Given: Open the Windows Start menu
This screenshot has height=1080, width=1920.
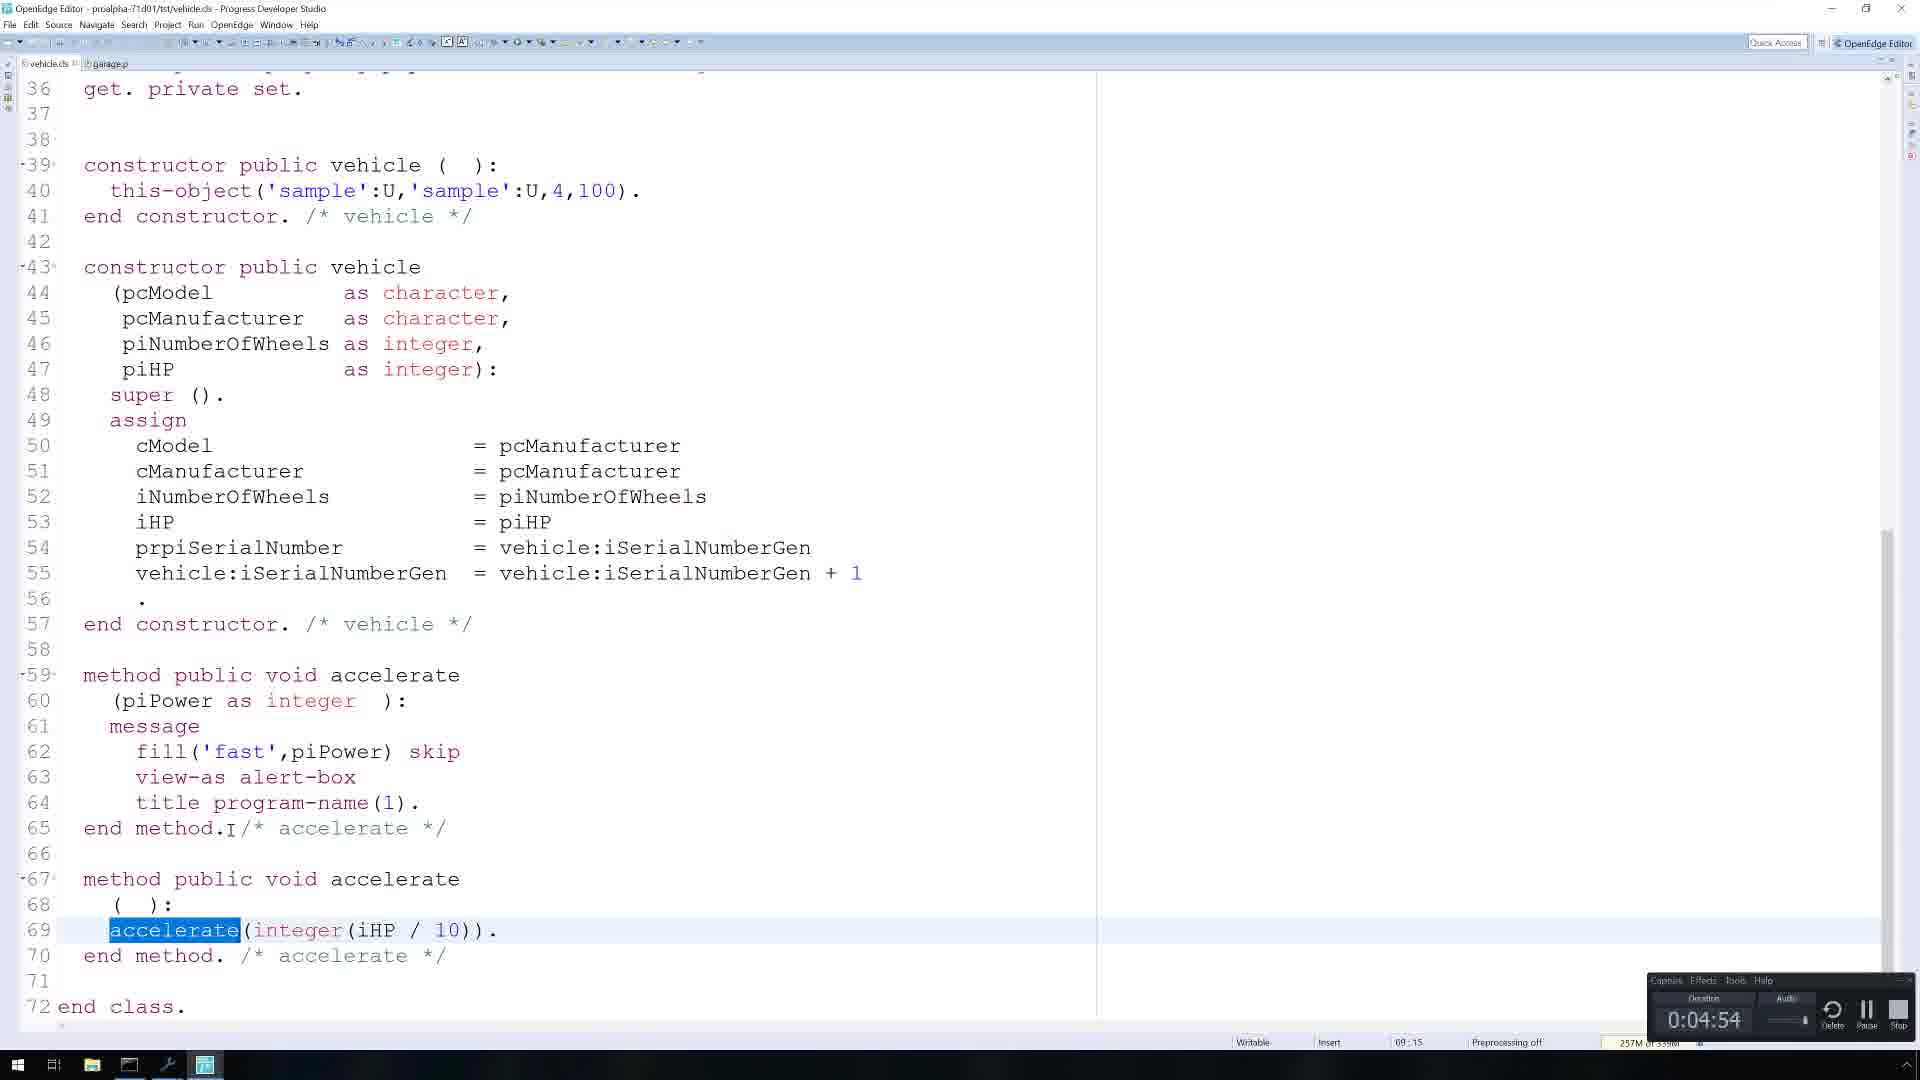Looking at the screenshot, I should pyautogui.click(x=17, y=1065).
